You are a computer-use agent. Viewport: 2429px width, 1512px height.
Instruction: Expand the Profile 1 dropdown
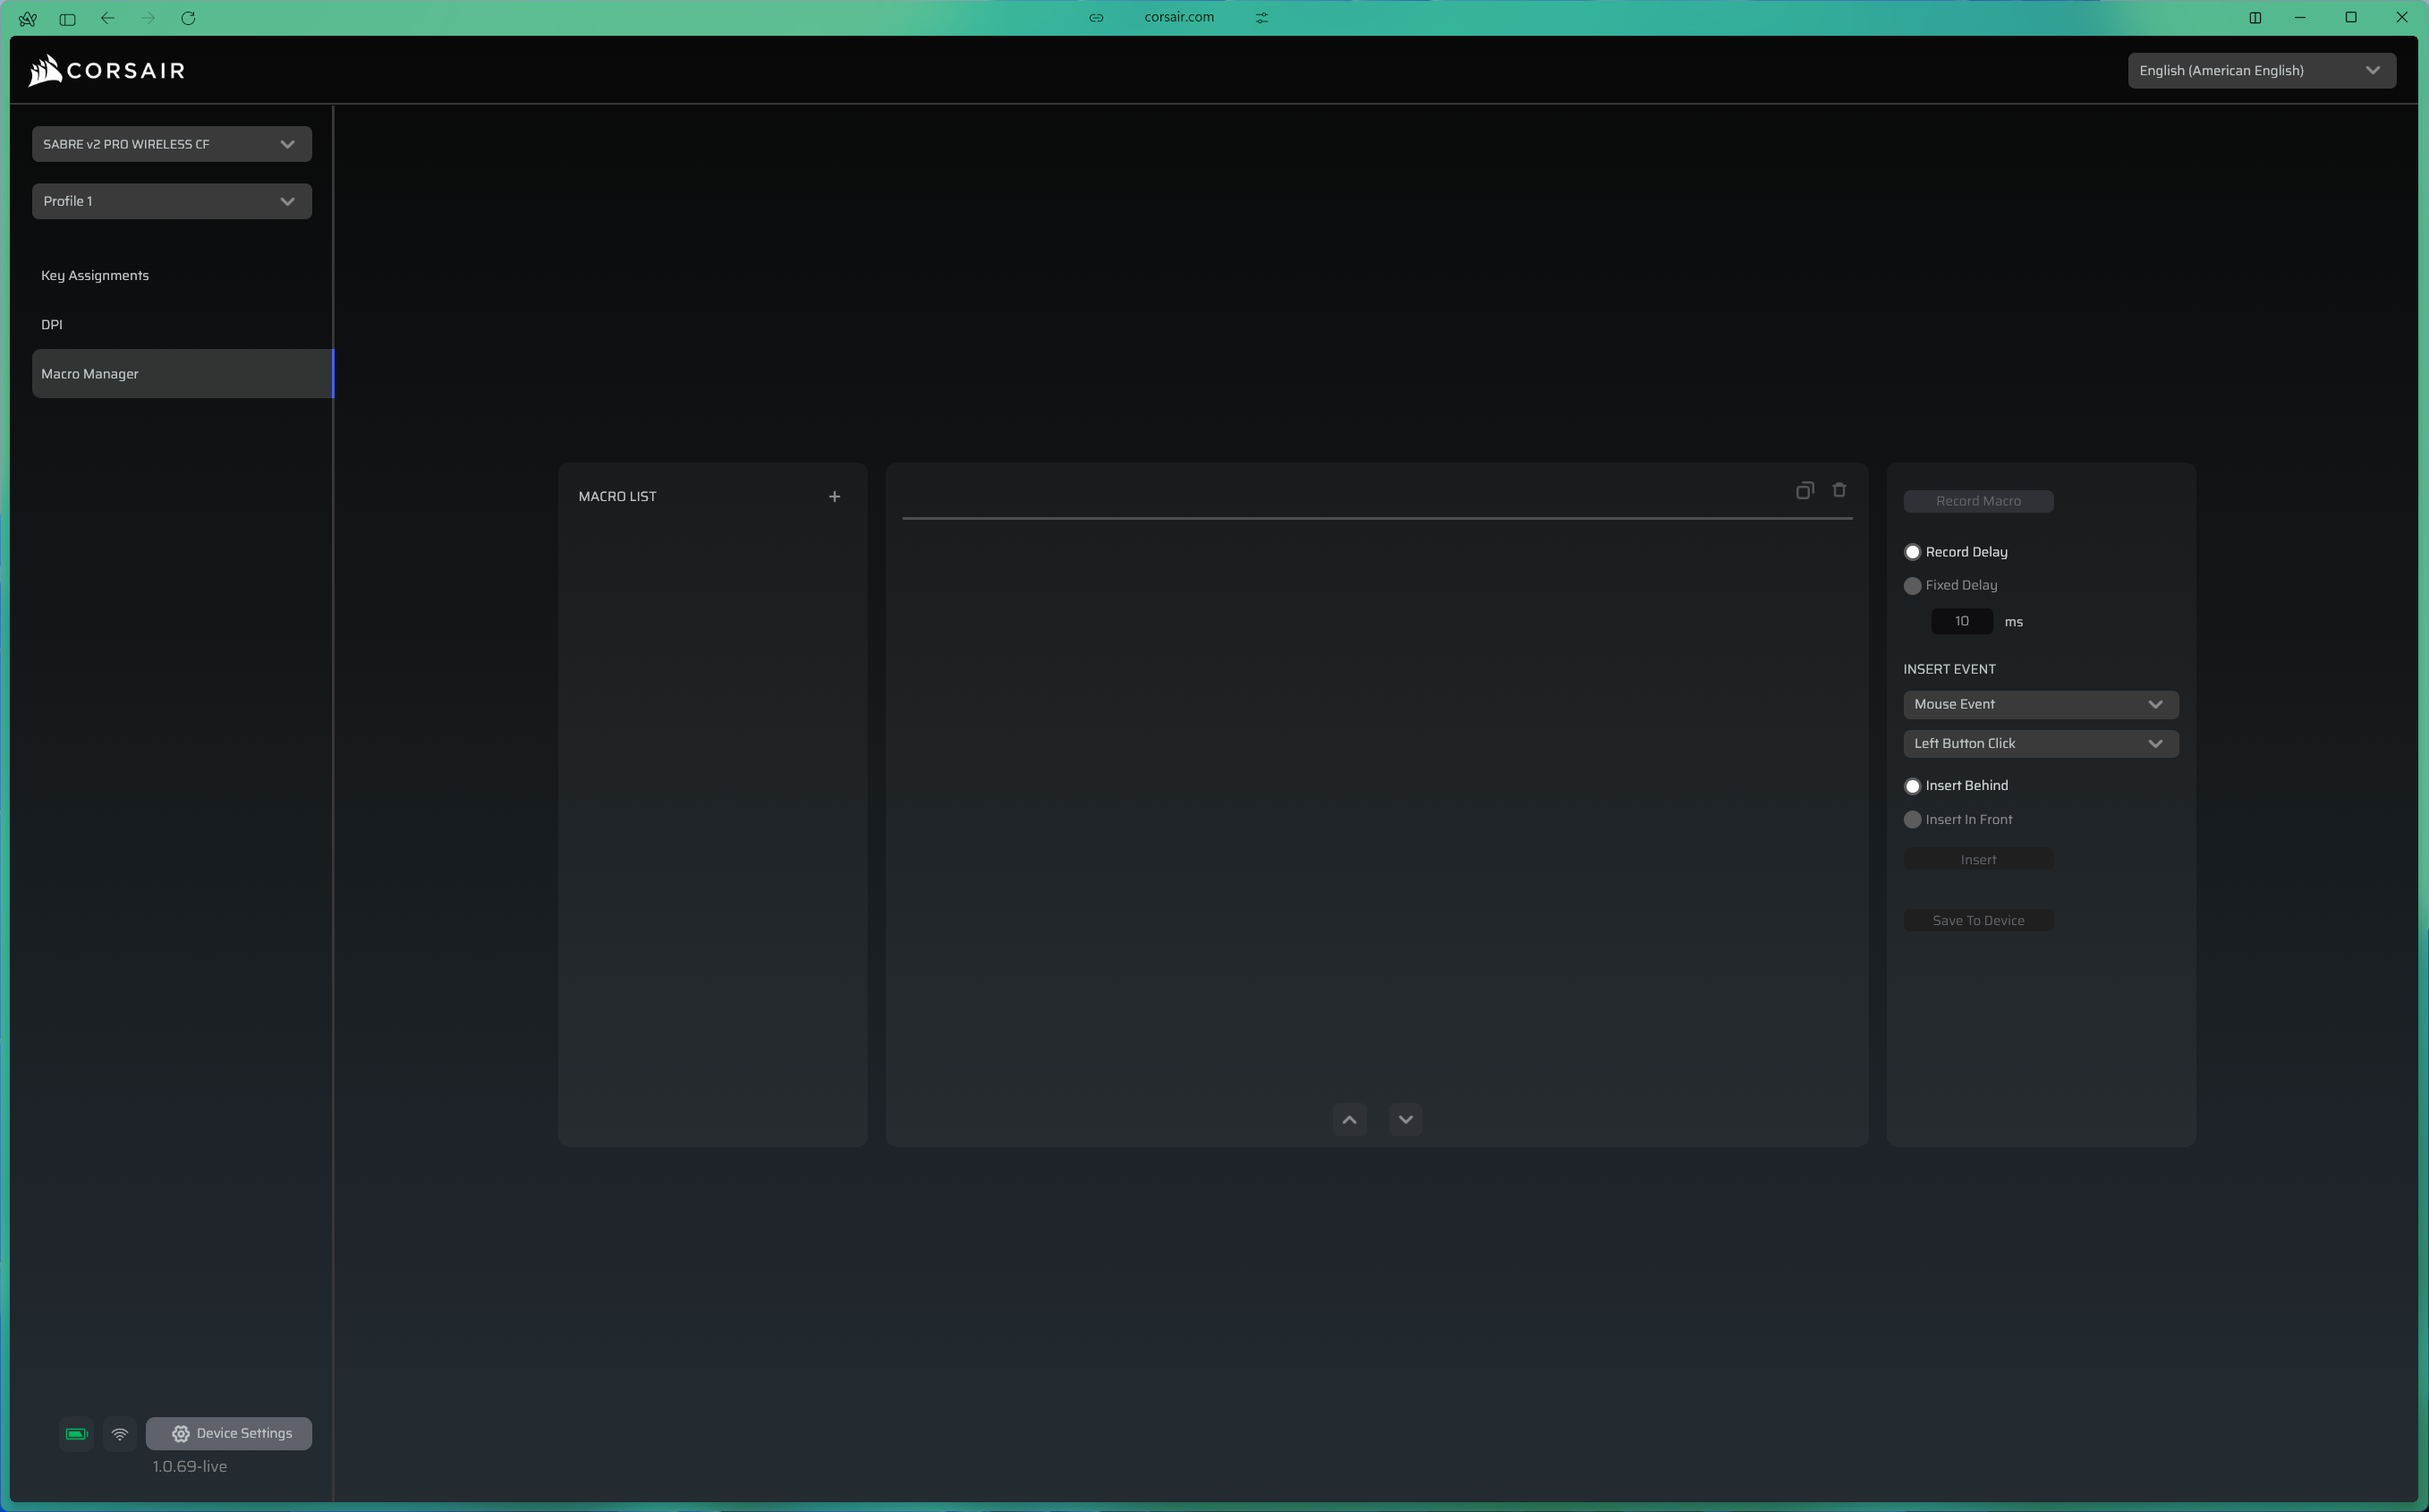[x=172, y=201]
